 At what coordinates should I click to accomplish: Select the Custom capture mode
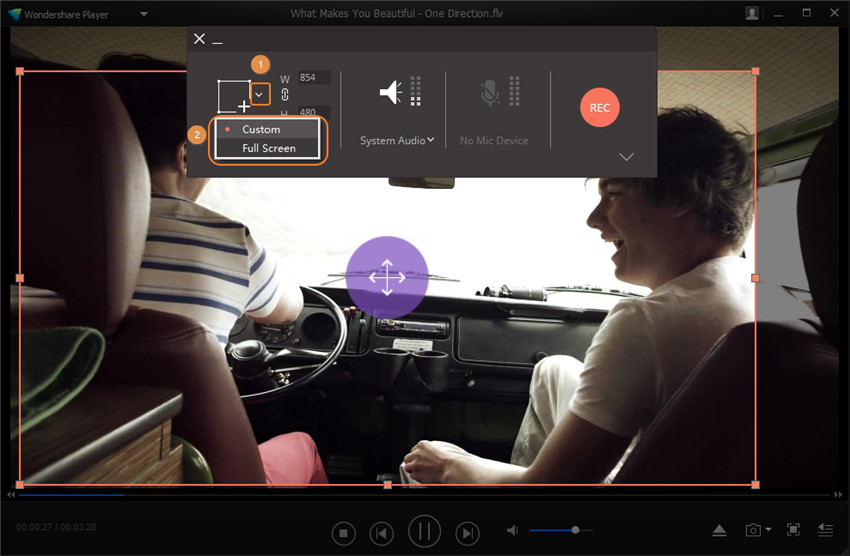[x=267, y=129]
